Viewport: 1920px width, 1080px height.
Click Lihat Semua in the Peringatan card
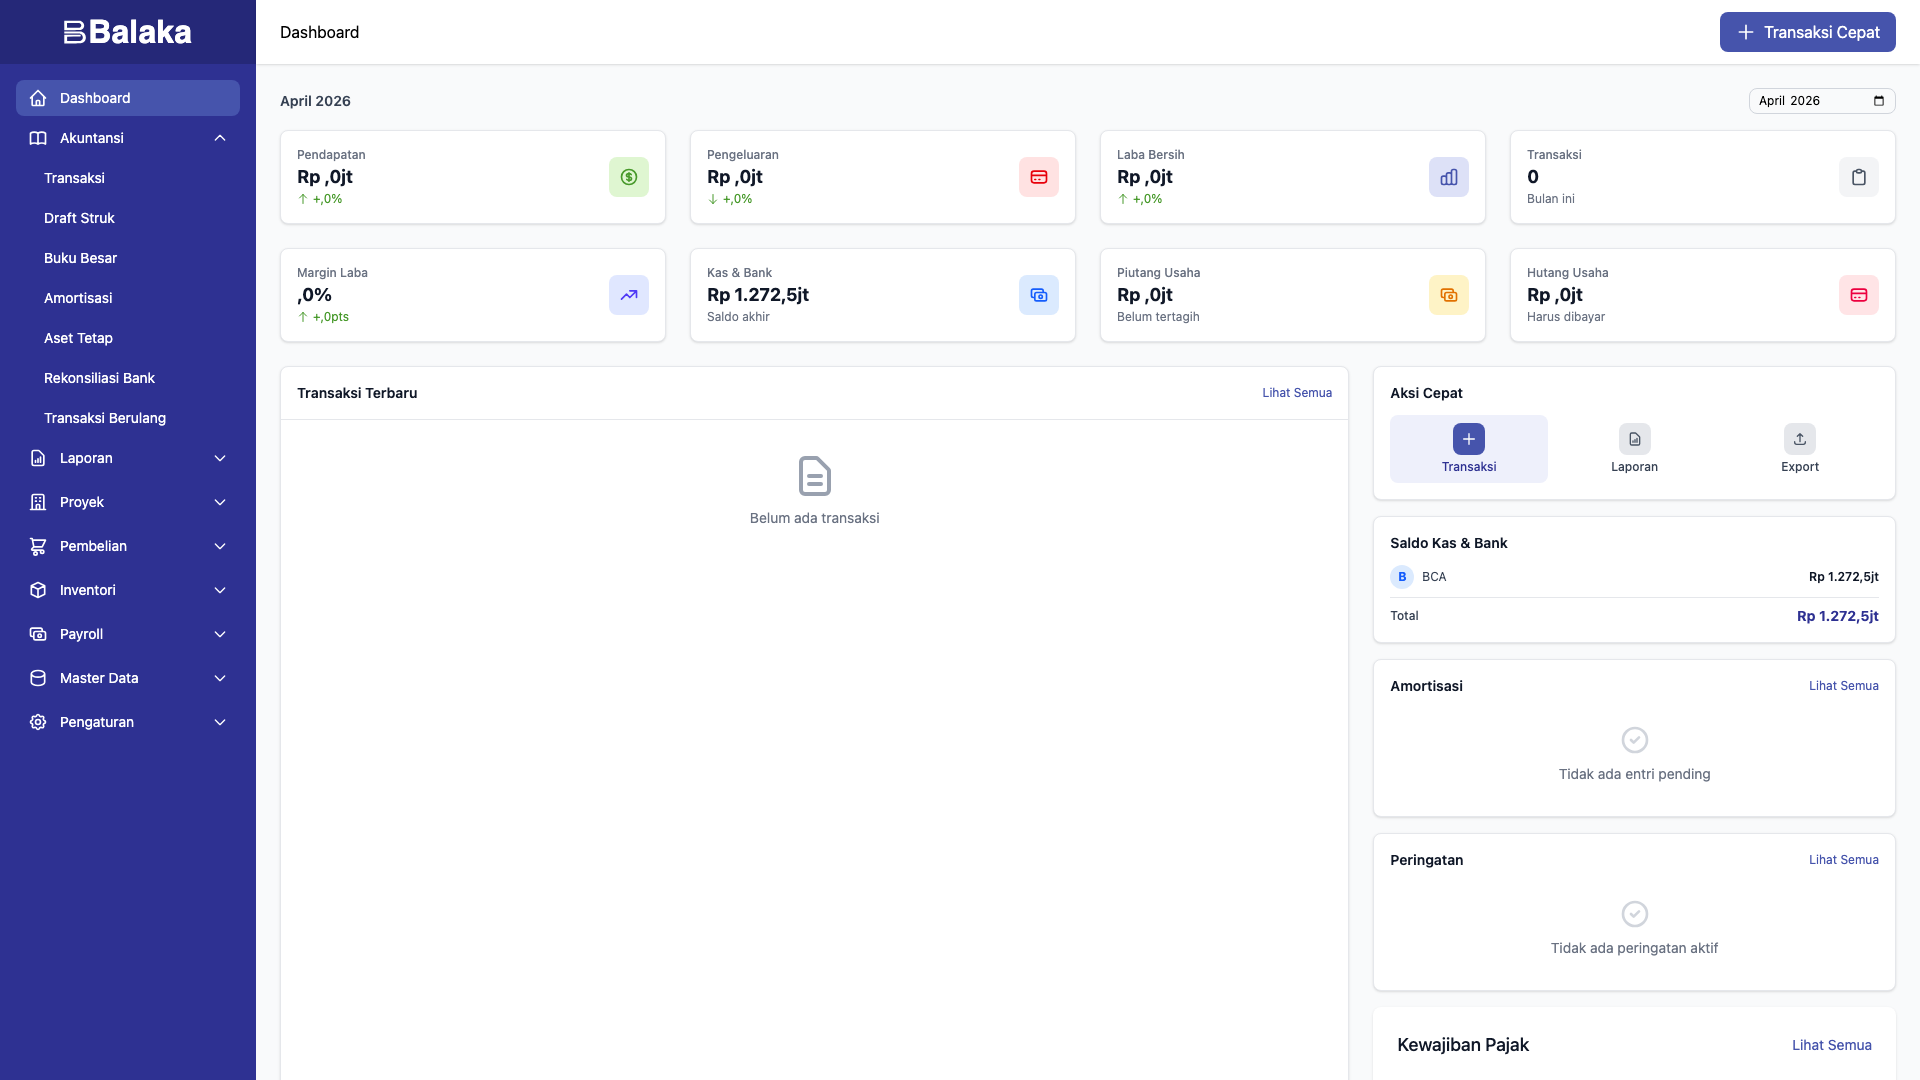coord(1843,859)
